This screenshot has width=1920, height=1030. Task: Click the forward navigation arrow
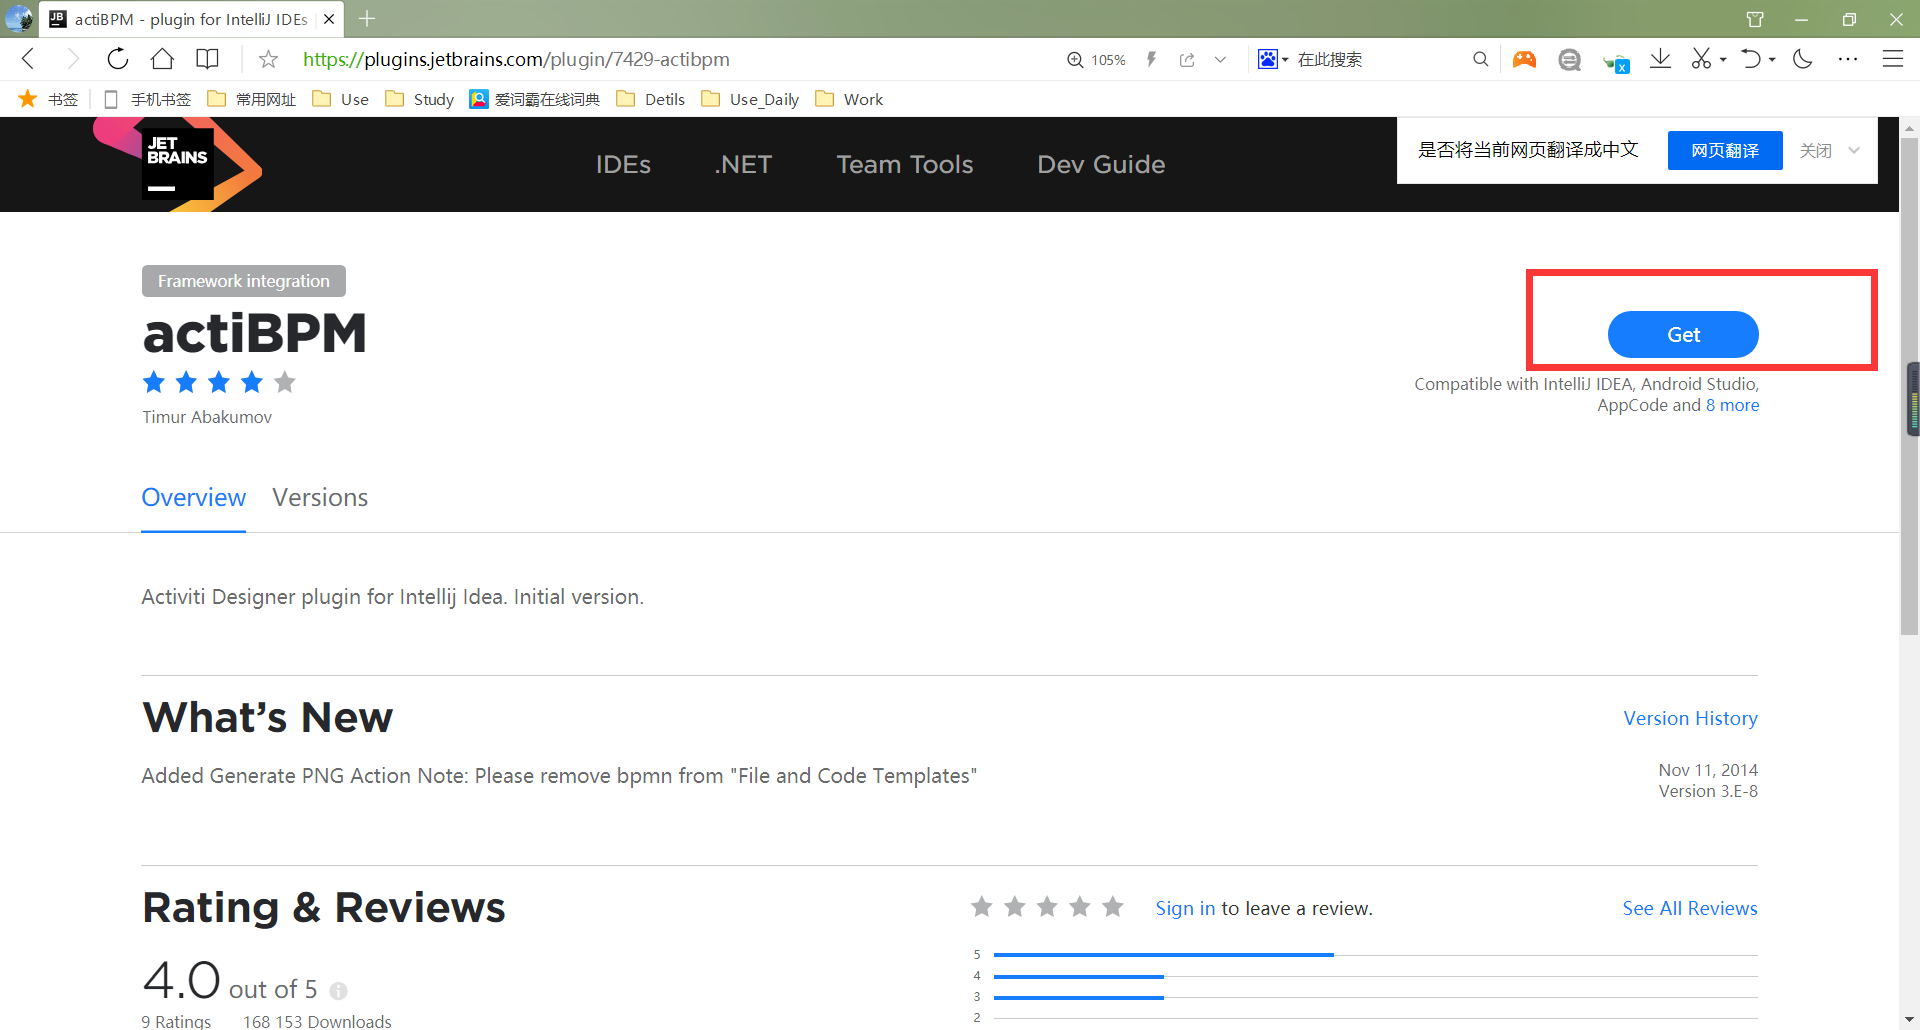(x=72, y=59)
